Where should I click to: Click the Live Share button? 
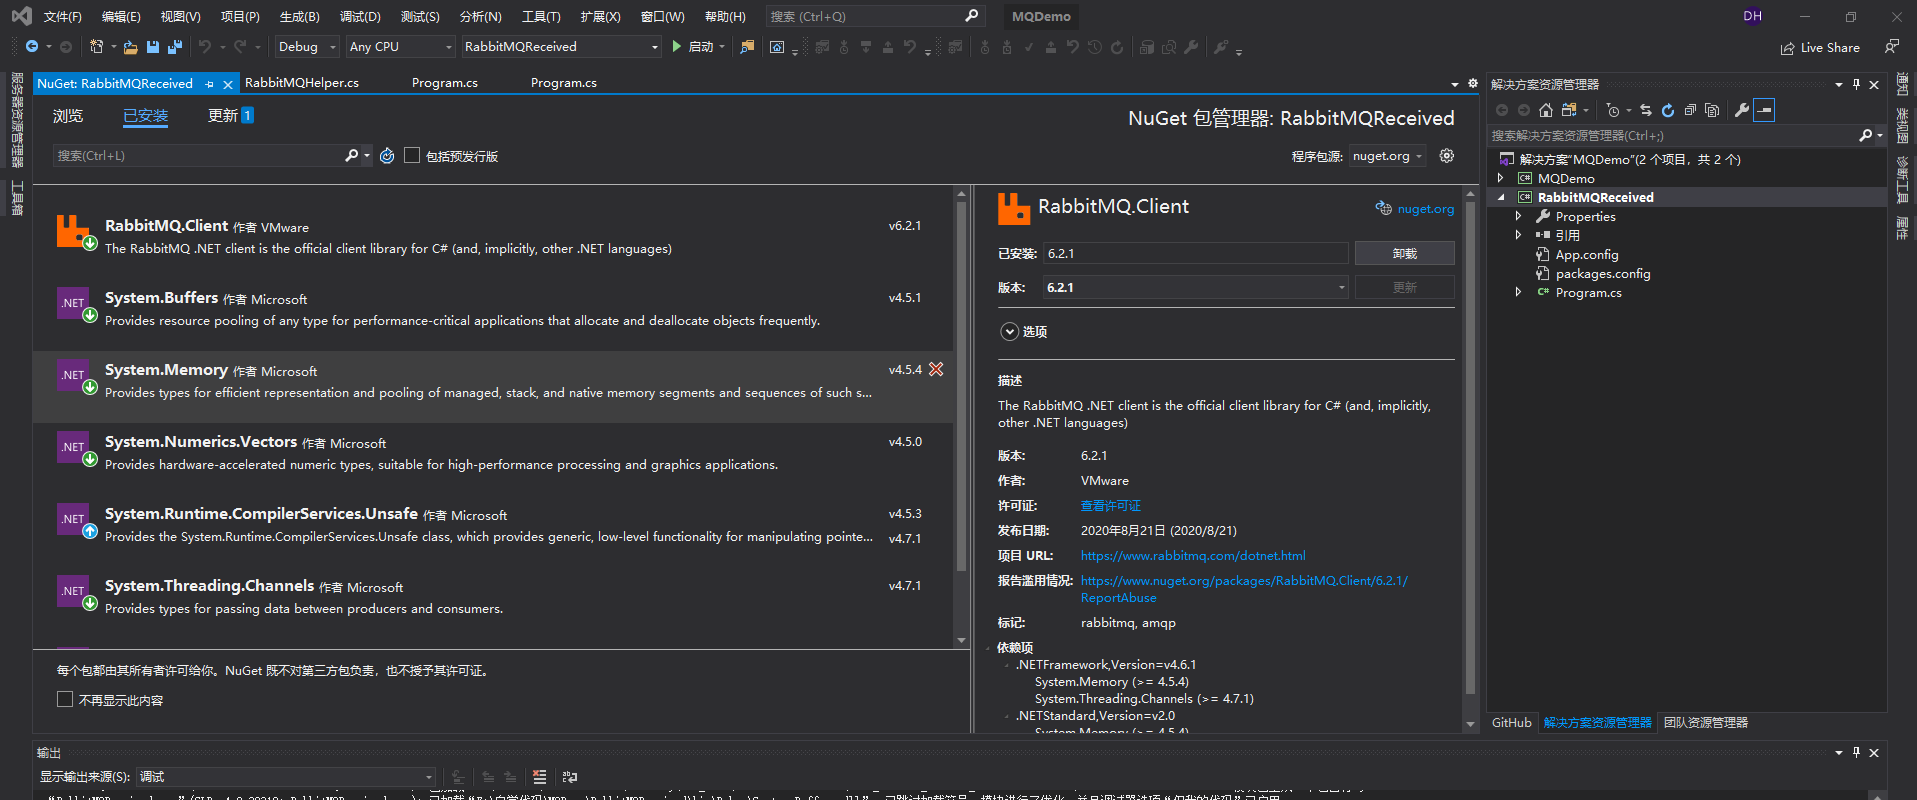pyautogui.click(x=1821, y=48)
